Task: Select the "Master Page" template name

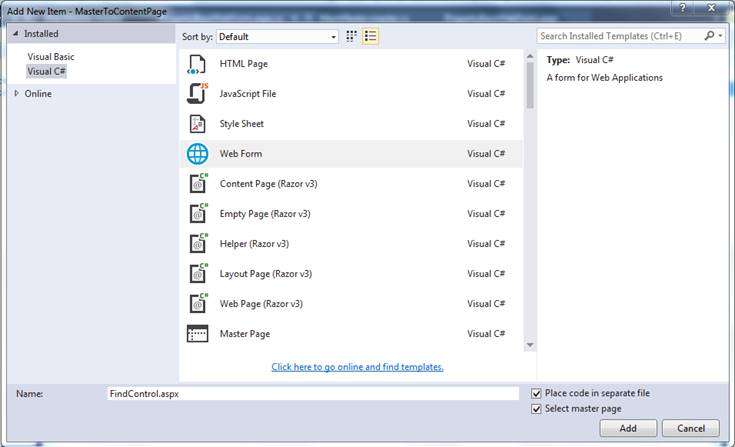Action: pyautogui.click(x=245, y=334)
